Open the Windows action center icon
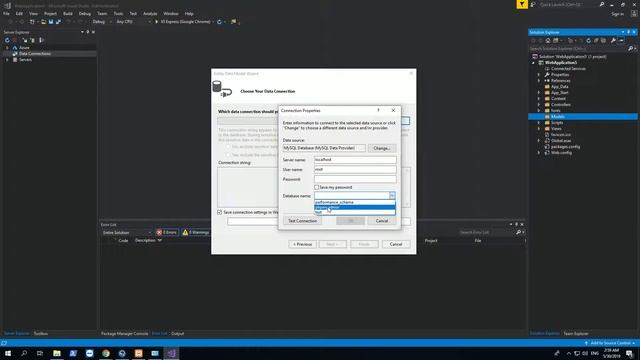Viewport: 640px width, 360px height. tap(629, 353)
